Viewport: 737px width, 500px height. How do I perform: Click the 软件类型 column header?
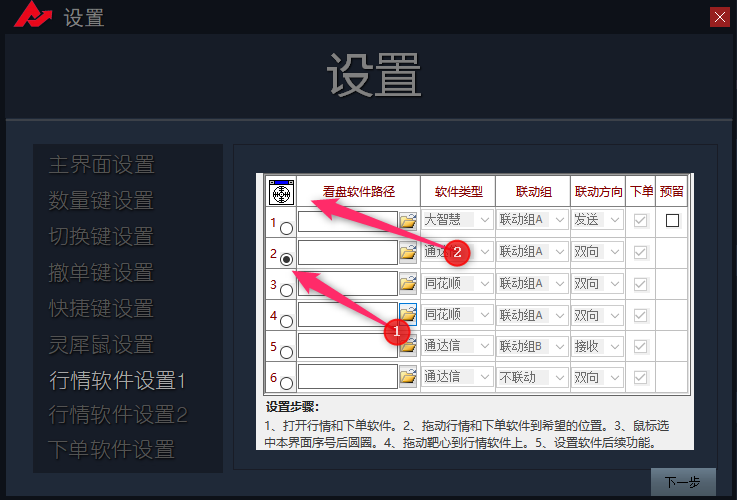coord(458,192)
